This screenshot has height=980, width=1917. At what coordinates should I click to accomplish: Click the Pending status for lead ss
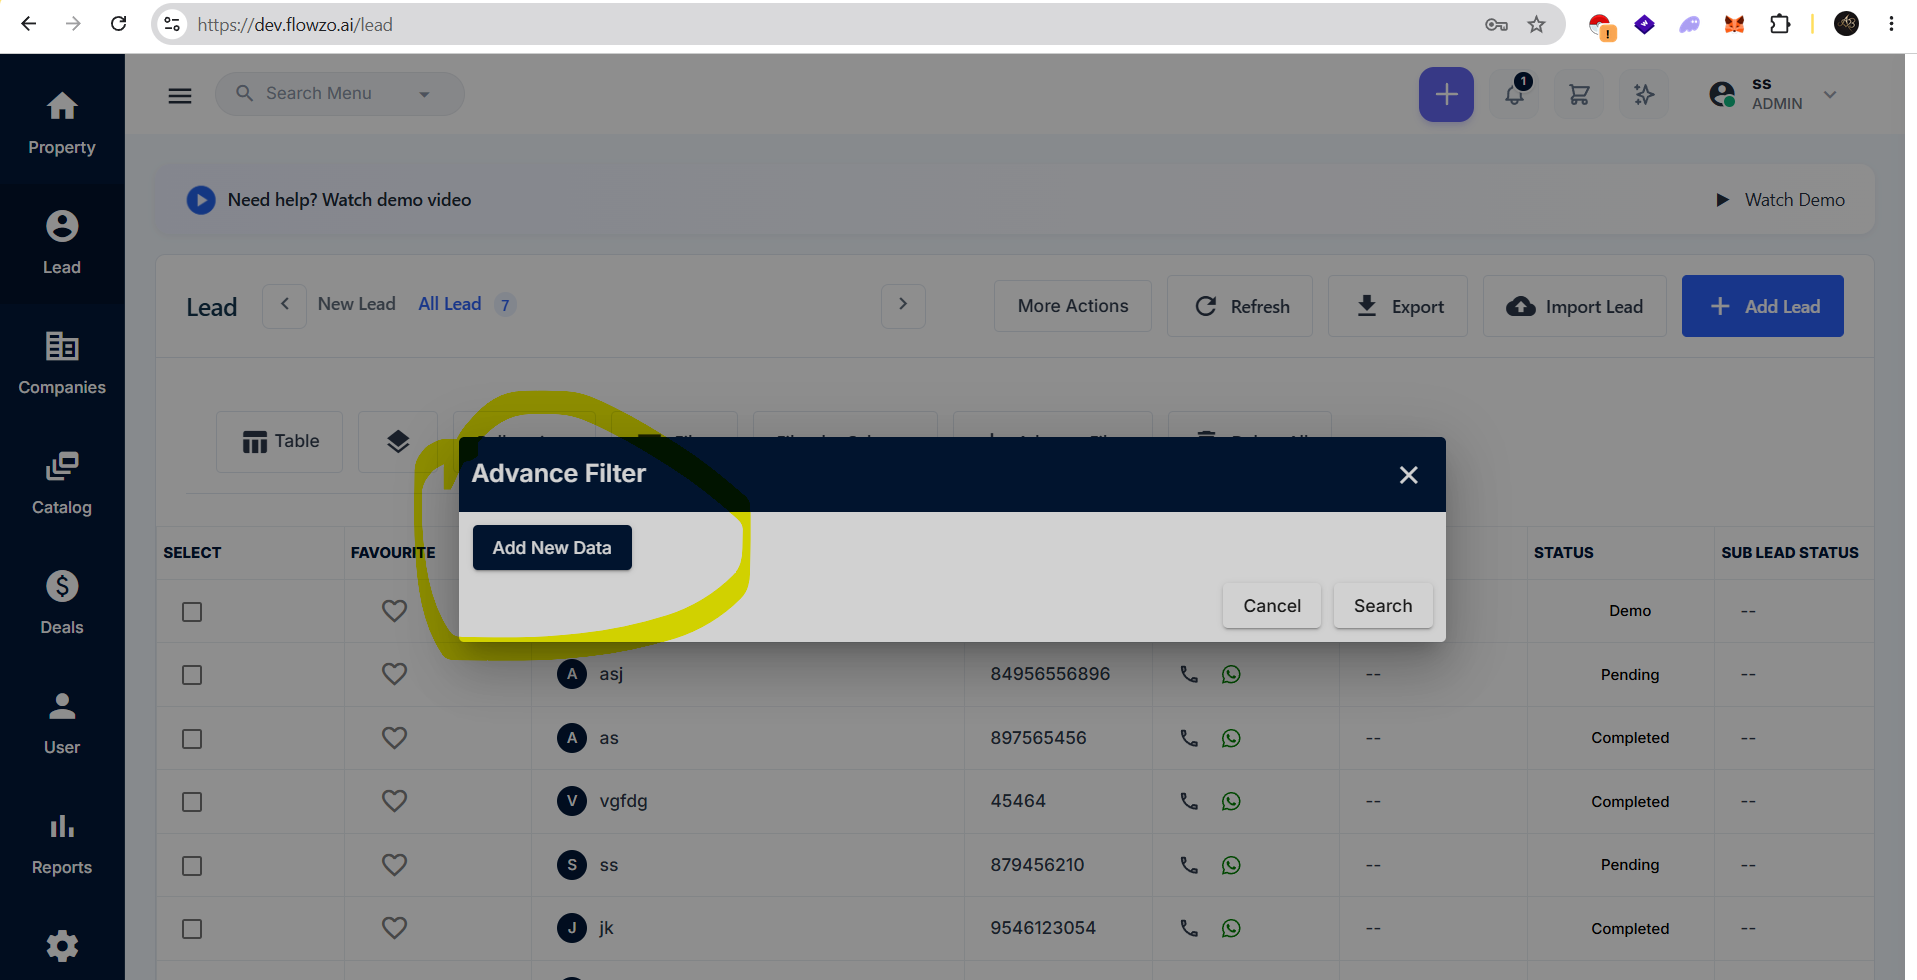(1630, 865)
